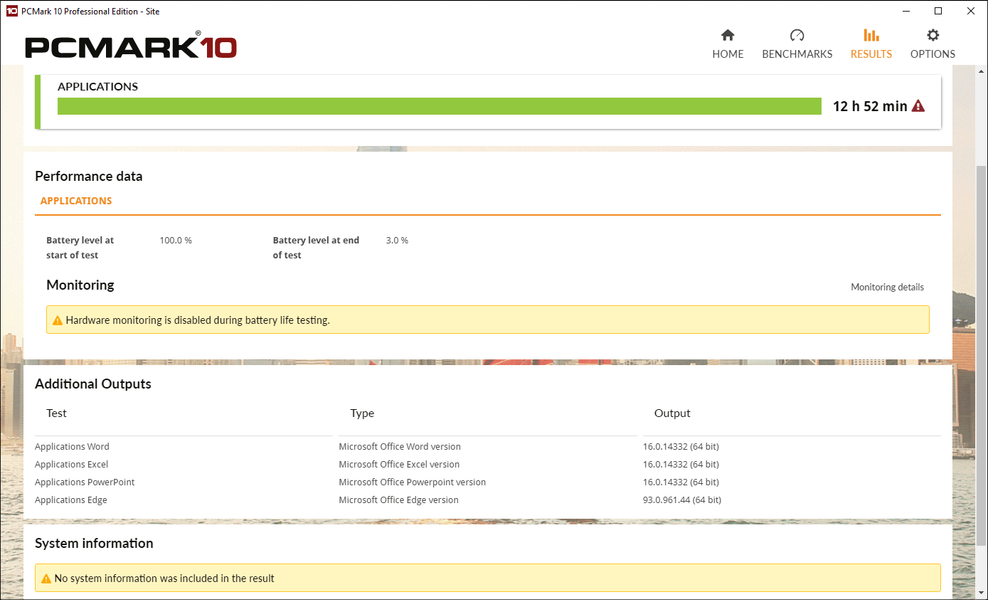Open the Options gear section
988x600 pixels.
pos(933,44)
